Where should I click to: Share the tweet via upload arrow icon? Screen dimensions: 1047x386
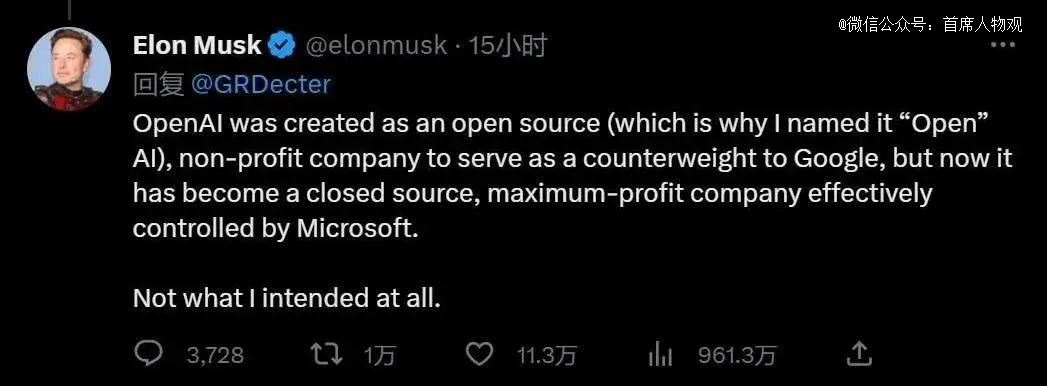pos(859,354)
